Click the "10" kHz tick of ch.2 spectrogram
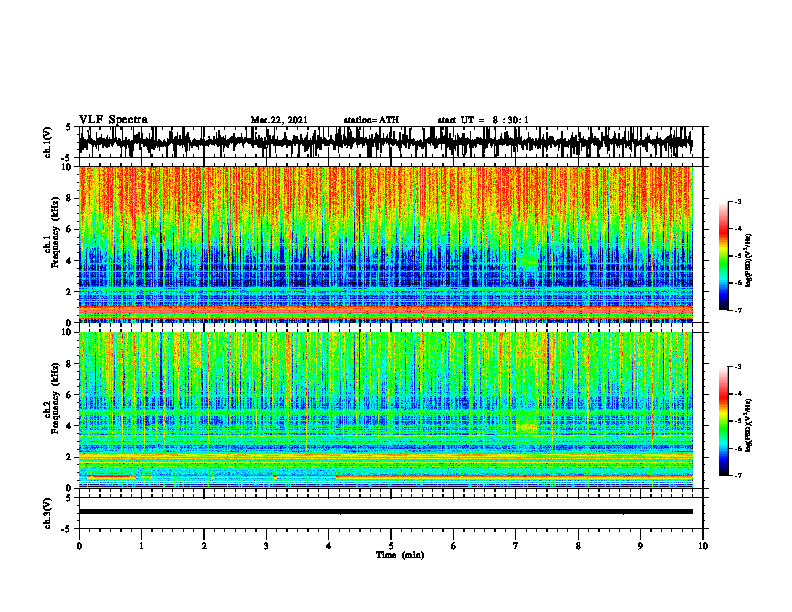 (x=67, y=332)
